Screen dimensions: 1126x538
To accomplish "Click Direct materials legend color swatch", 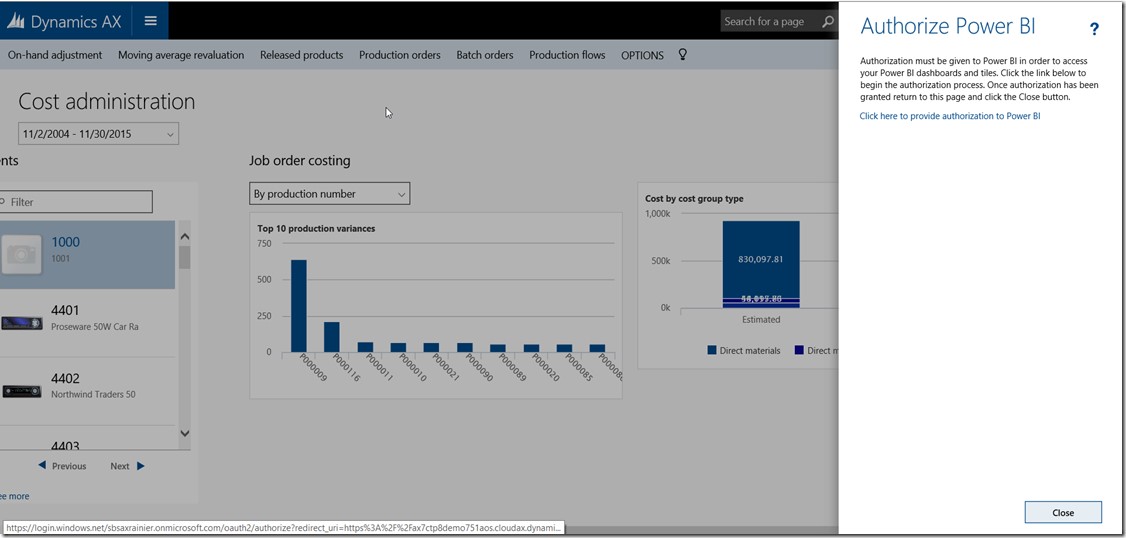I will click(712, 351).
